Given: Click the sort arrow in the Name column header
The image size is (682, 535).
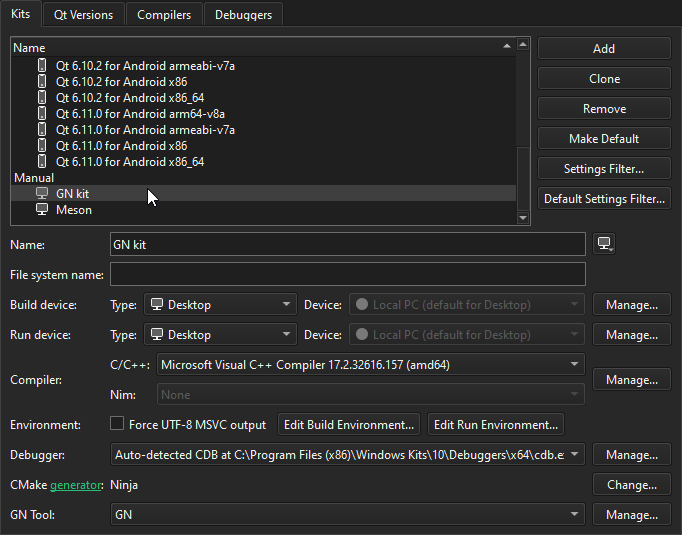Looking at the screenshot, I should point(507,46).
